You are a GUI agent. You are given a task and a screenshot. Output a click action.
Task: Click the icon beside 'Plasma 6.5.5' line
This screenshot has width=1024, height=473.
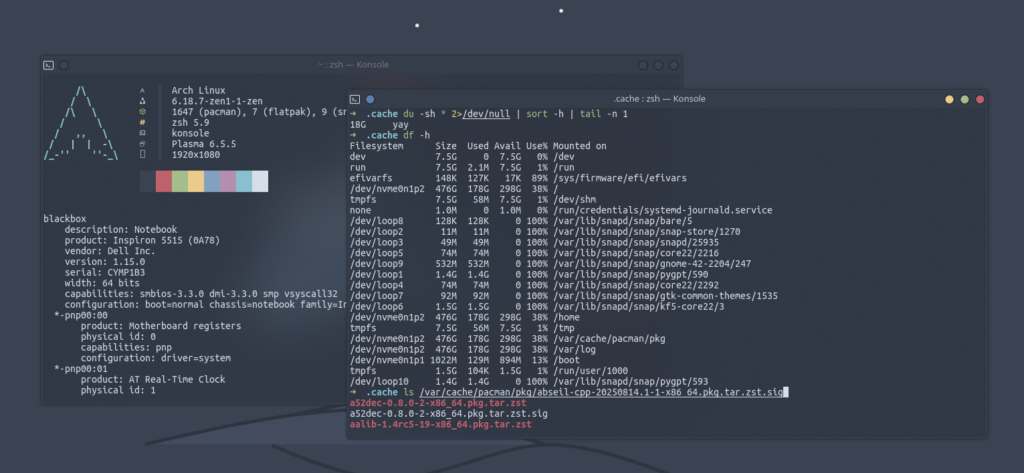click(142, 143)
